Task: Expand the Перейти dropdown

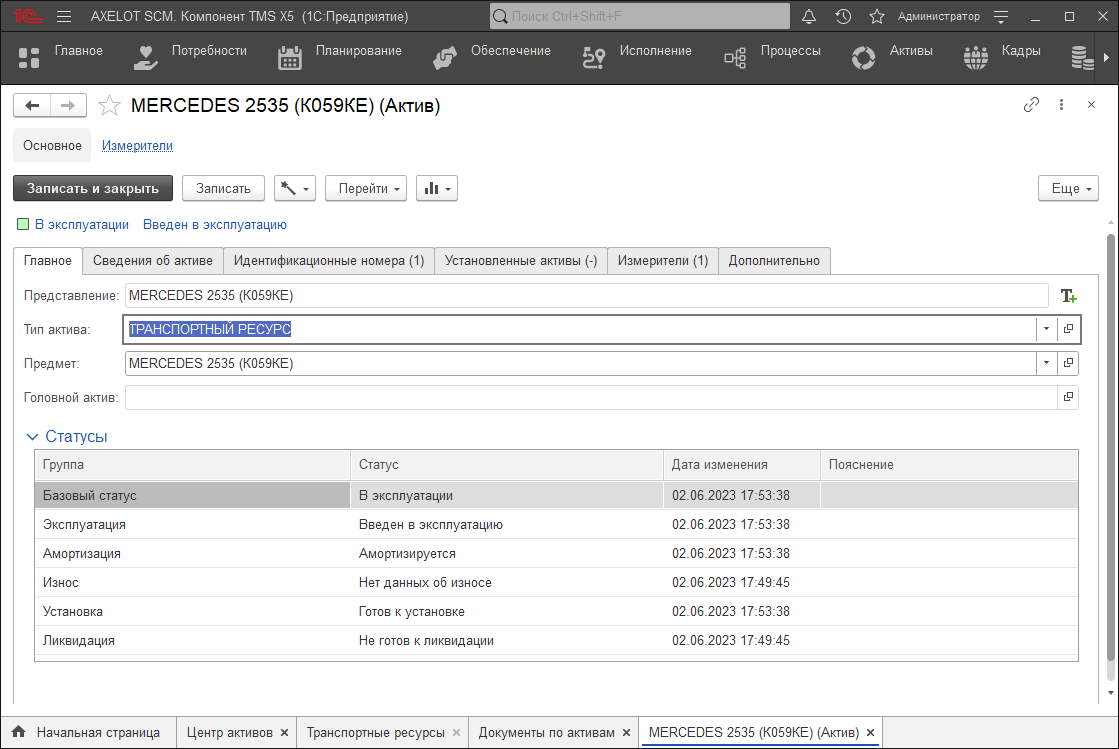Action: pyautogui.click(x=366, y=188)
